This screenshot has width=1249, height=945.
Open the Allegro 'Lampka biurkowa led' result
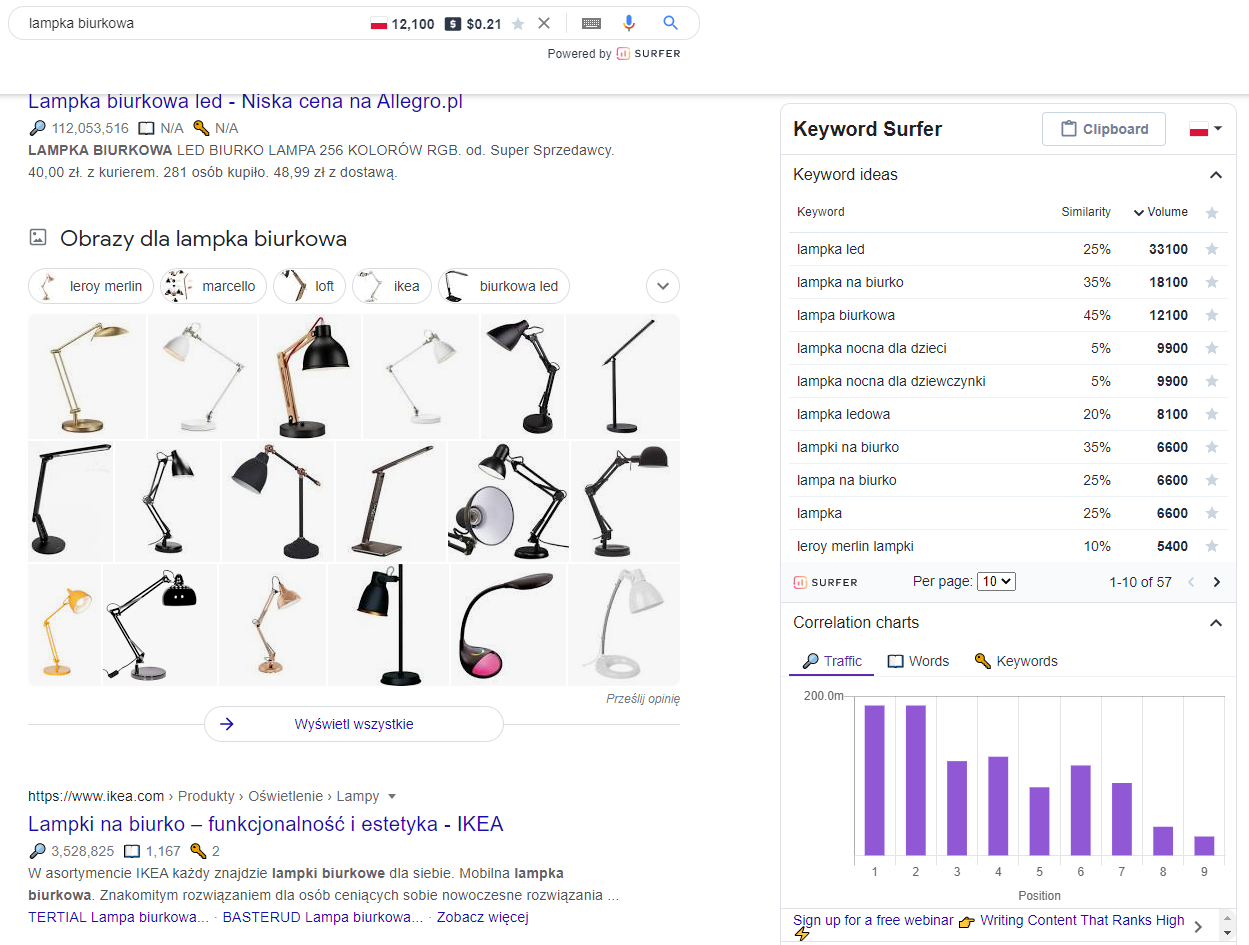click(x=245, y=101)
